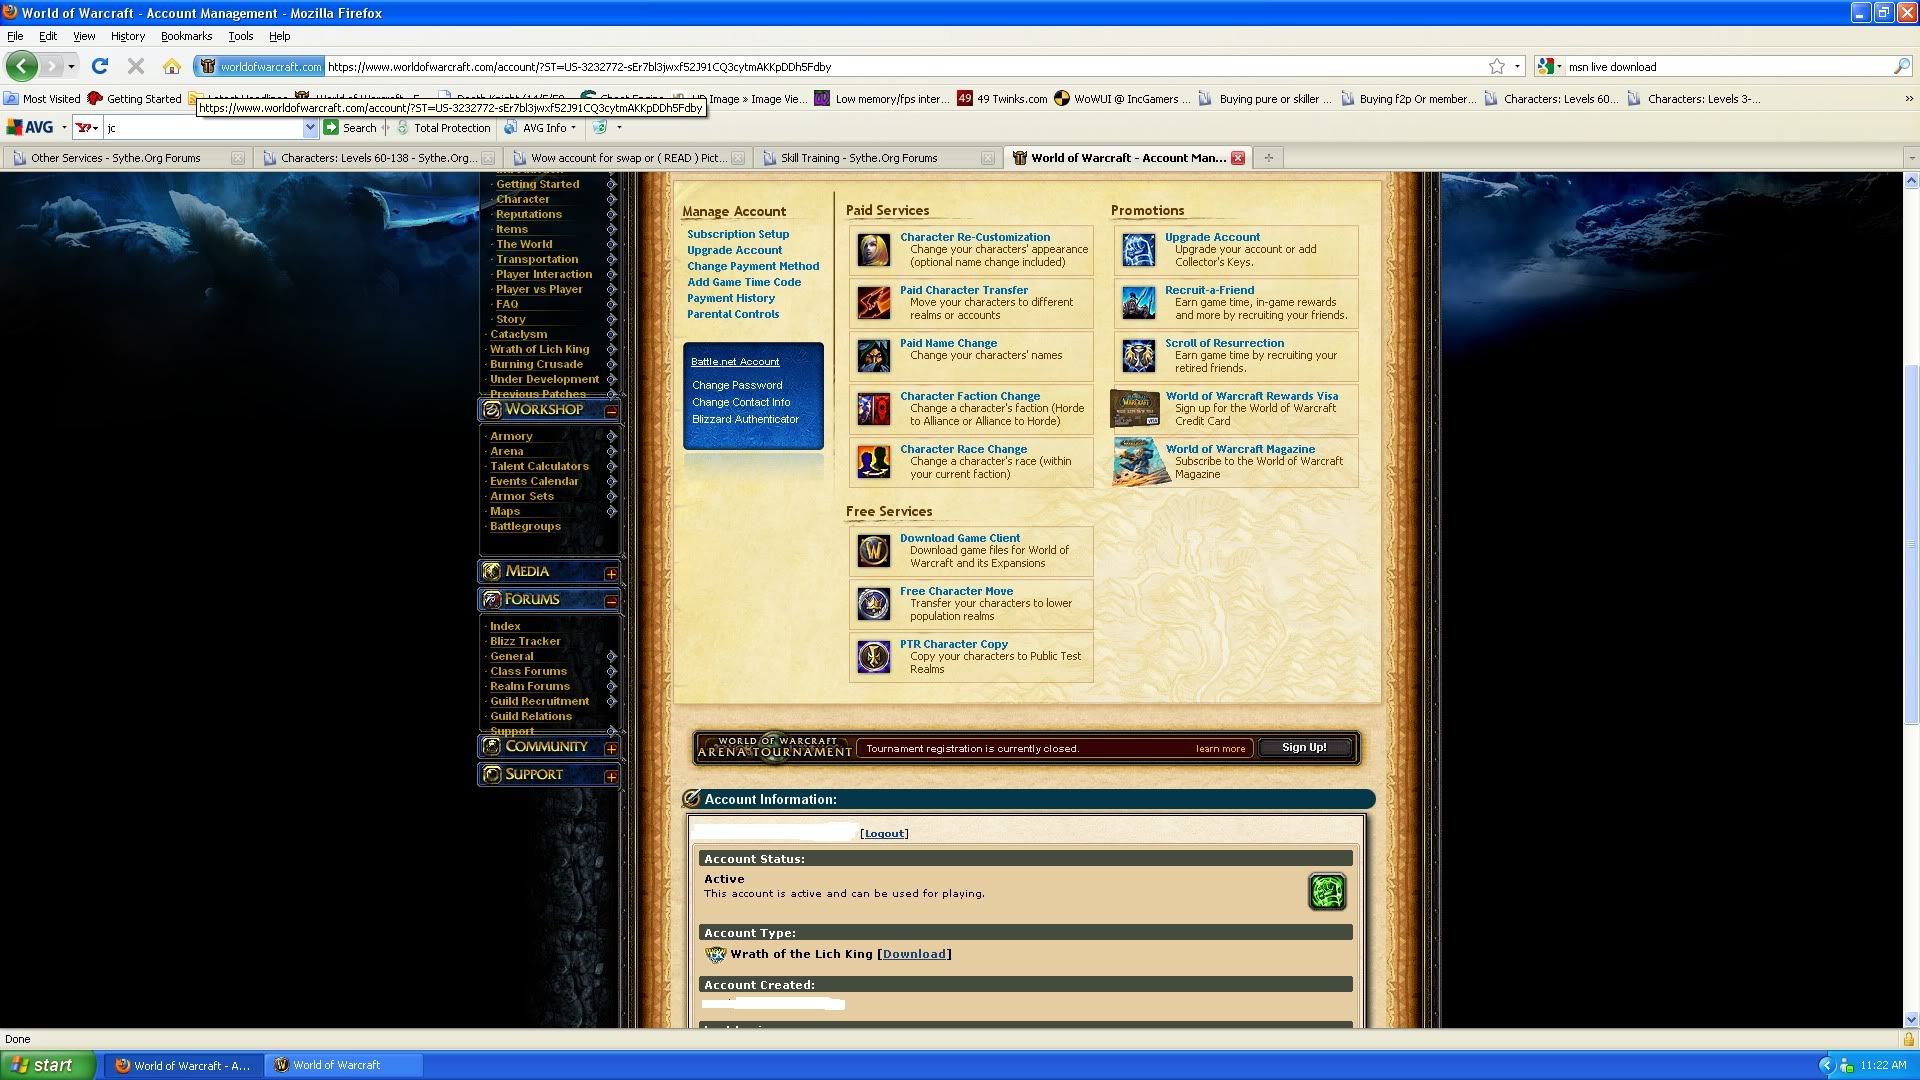Click the Windows Start button
Viewport: 1920px width, 1080px height.
click(x=48, y=1065)
